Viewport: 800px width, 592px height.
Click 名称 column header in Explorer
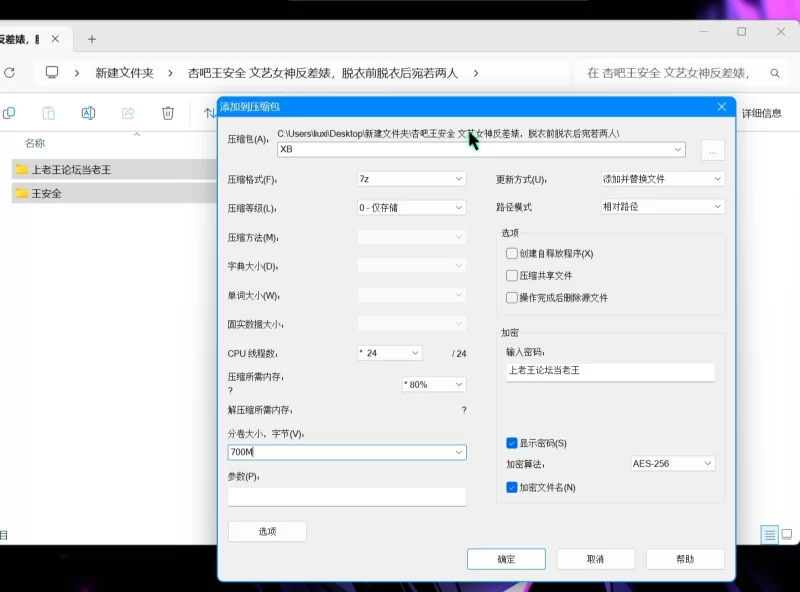[x=35, y=143]
